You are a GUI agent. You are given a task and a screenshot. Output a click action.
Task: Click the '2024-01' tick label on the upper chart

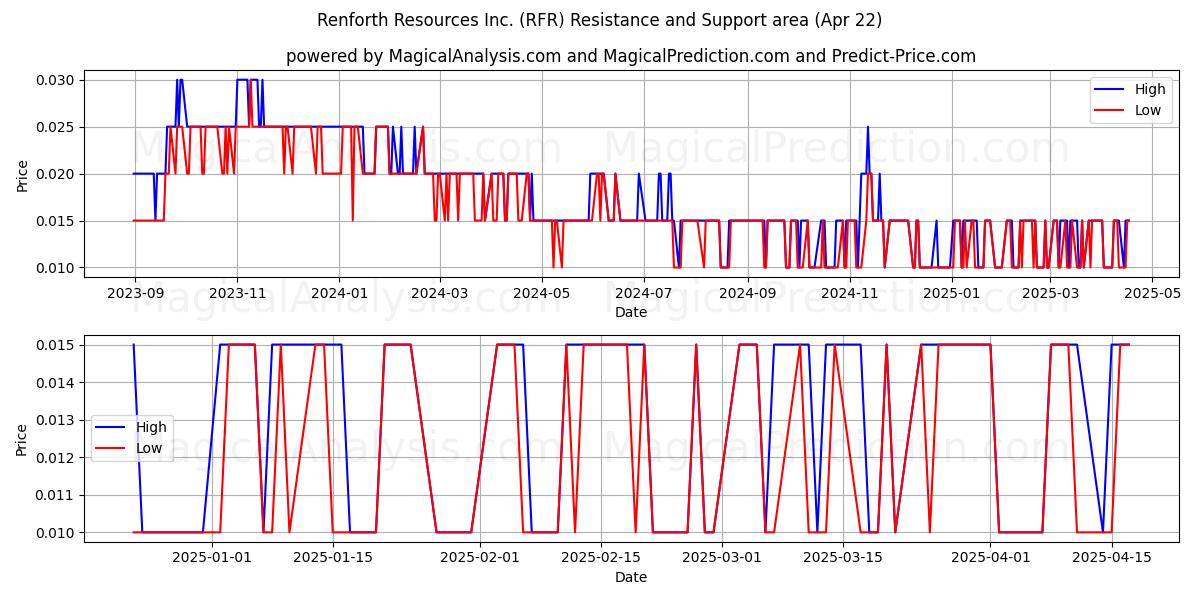[x=338, y=293]
